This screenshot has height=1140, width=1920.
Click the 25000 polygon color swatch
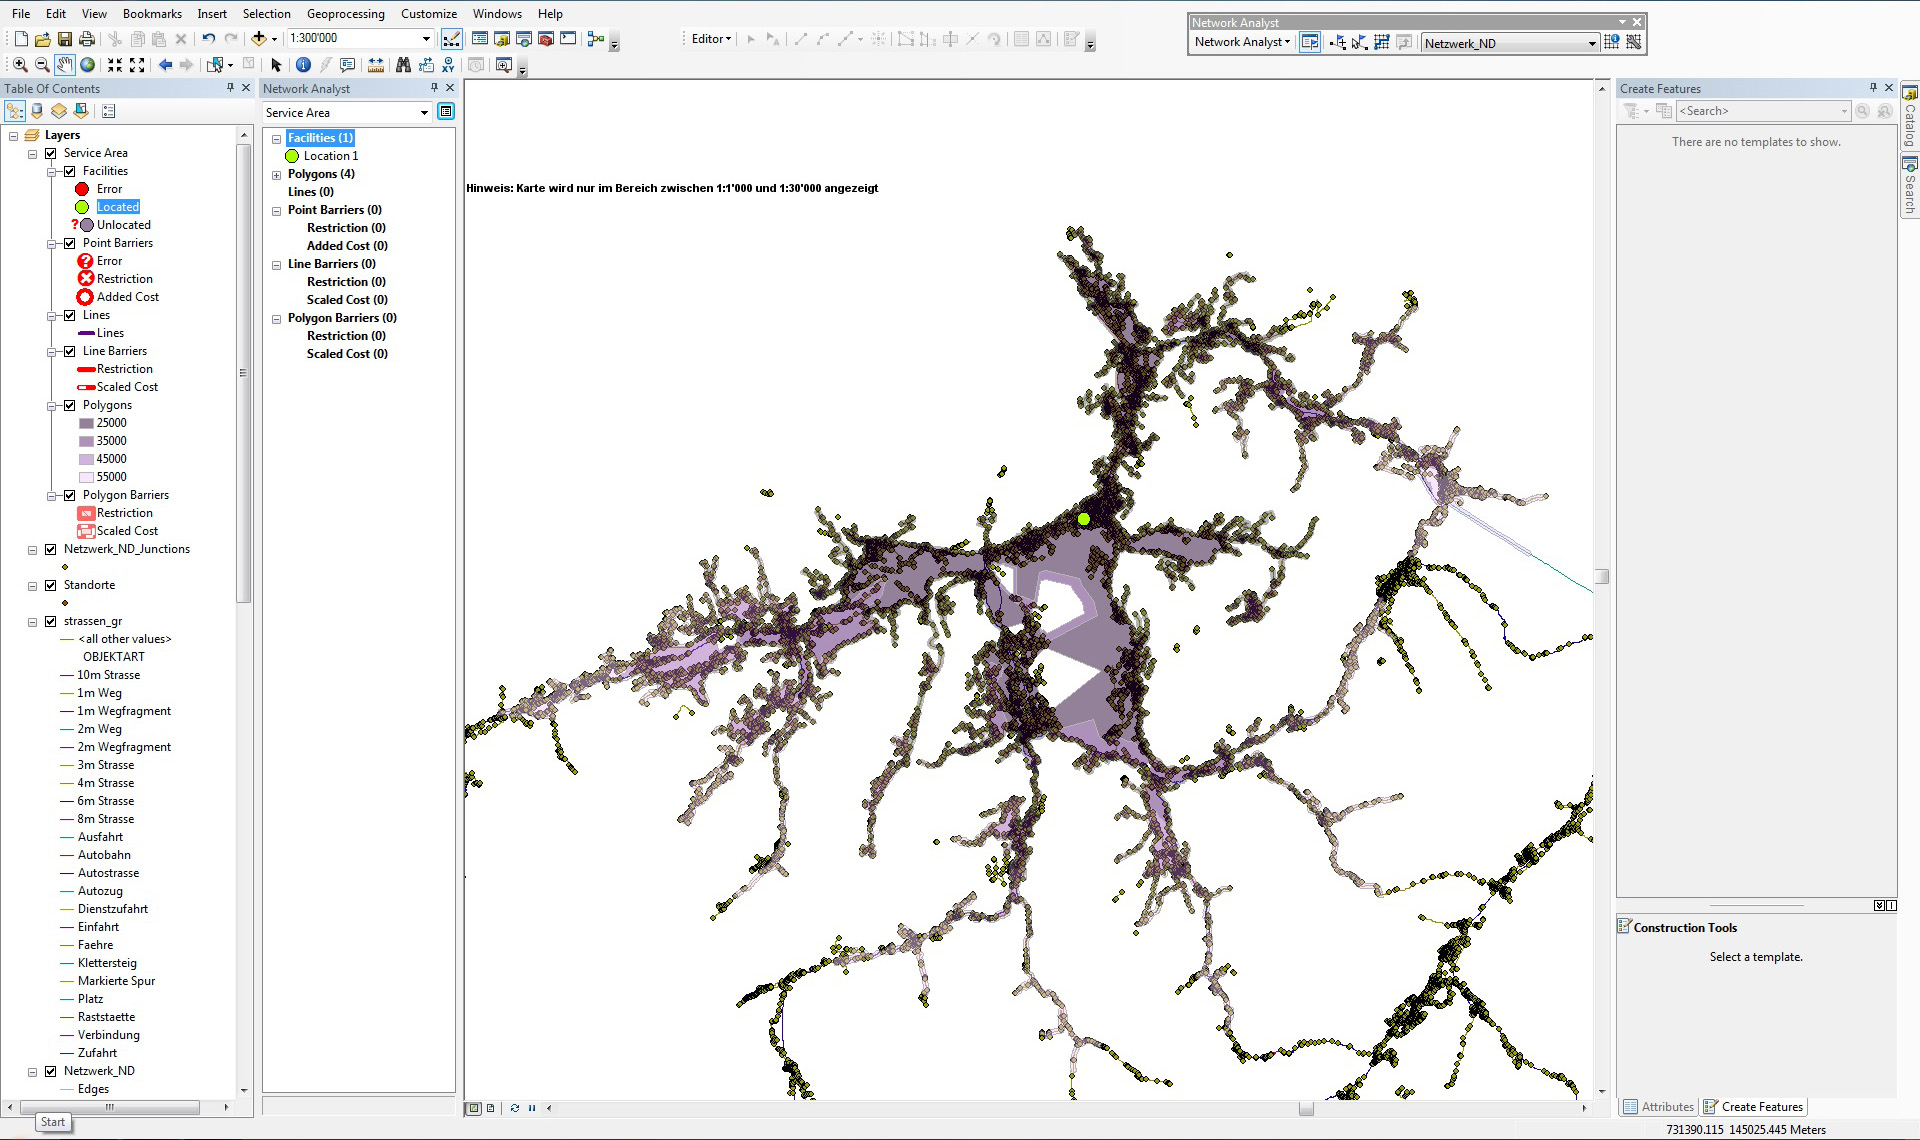tap(86, 423)
